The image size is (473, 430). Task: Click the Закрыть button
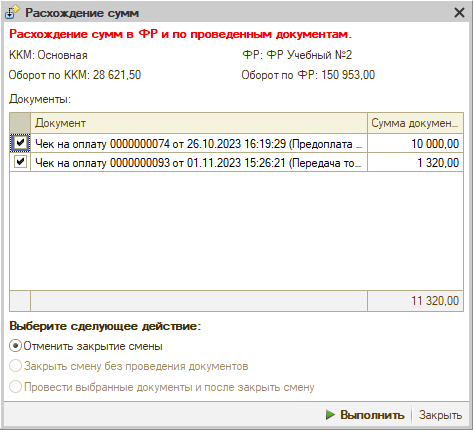coord(440,415)
